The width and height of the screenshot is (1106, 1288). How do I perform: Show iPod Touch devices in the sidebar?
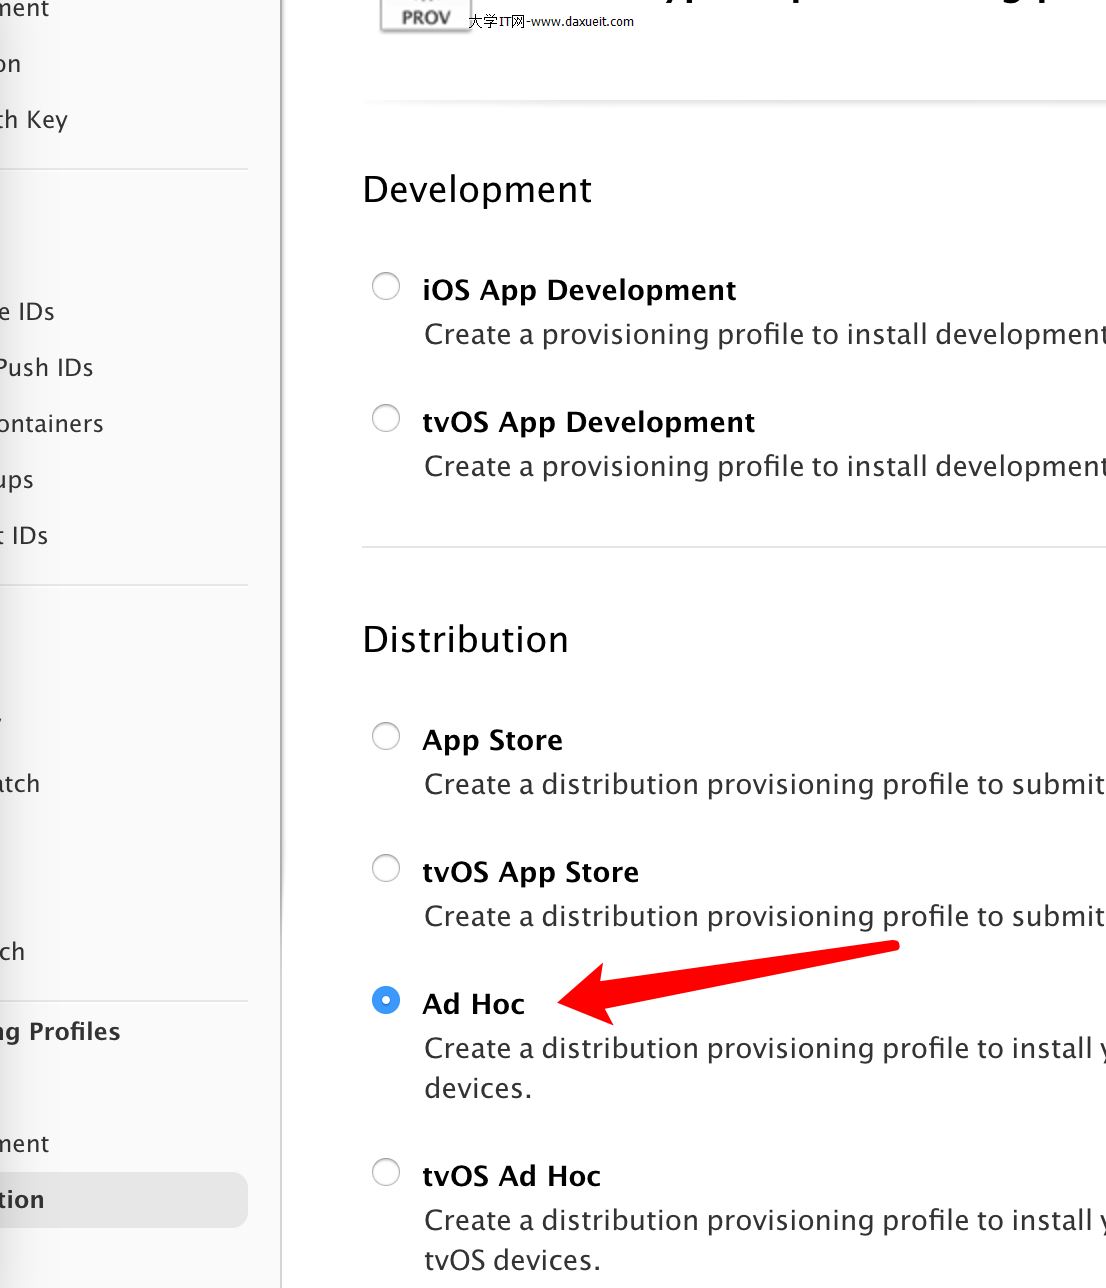point(13,952)
